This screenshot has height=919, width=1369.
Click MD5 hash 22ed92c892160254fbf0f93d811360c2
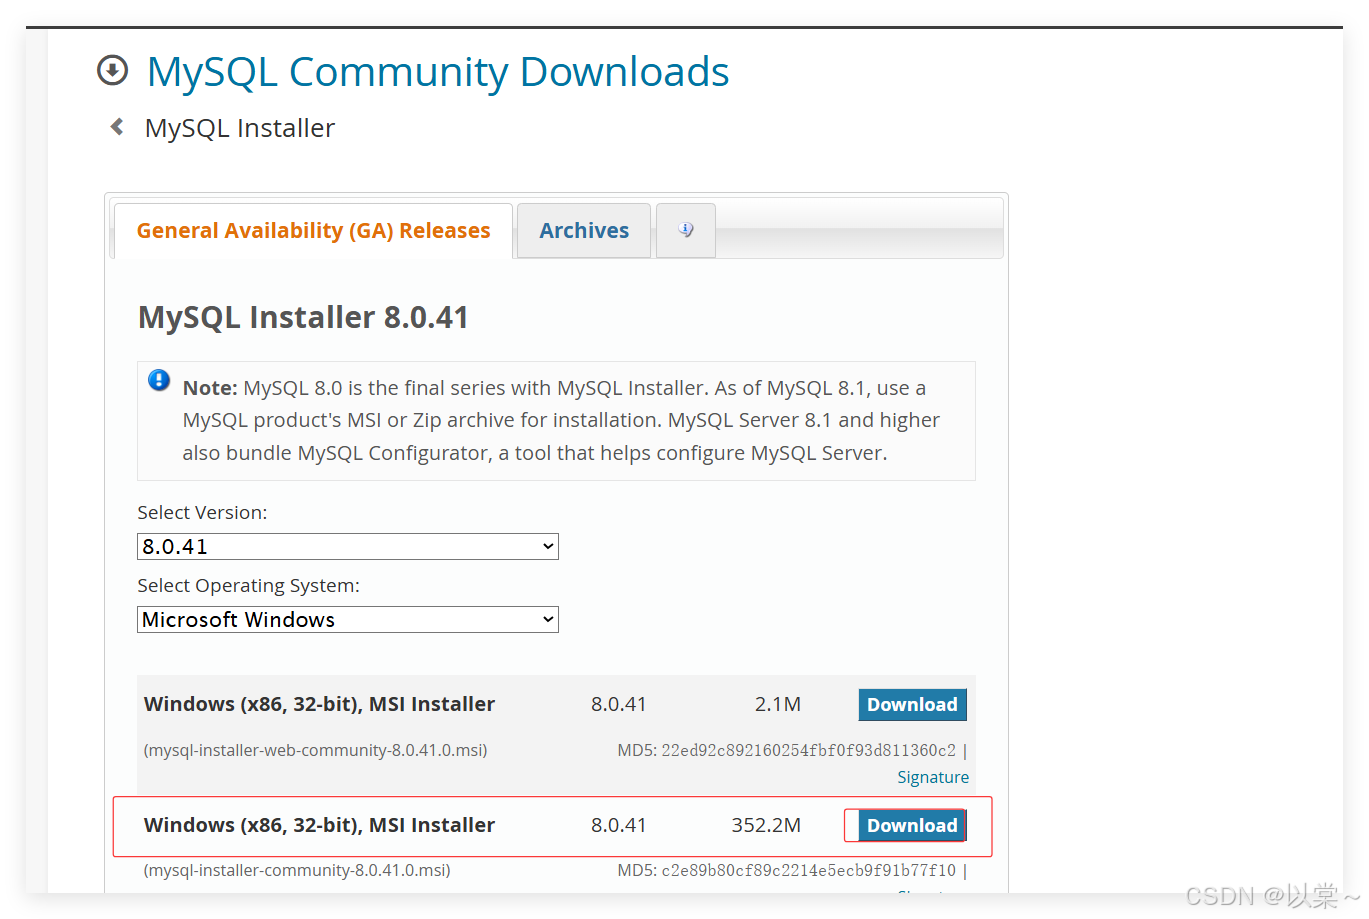click(x=808, y=750)
